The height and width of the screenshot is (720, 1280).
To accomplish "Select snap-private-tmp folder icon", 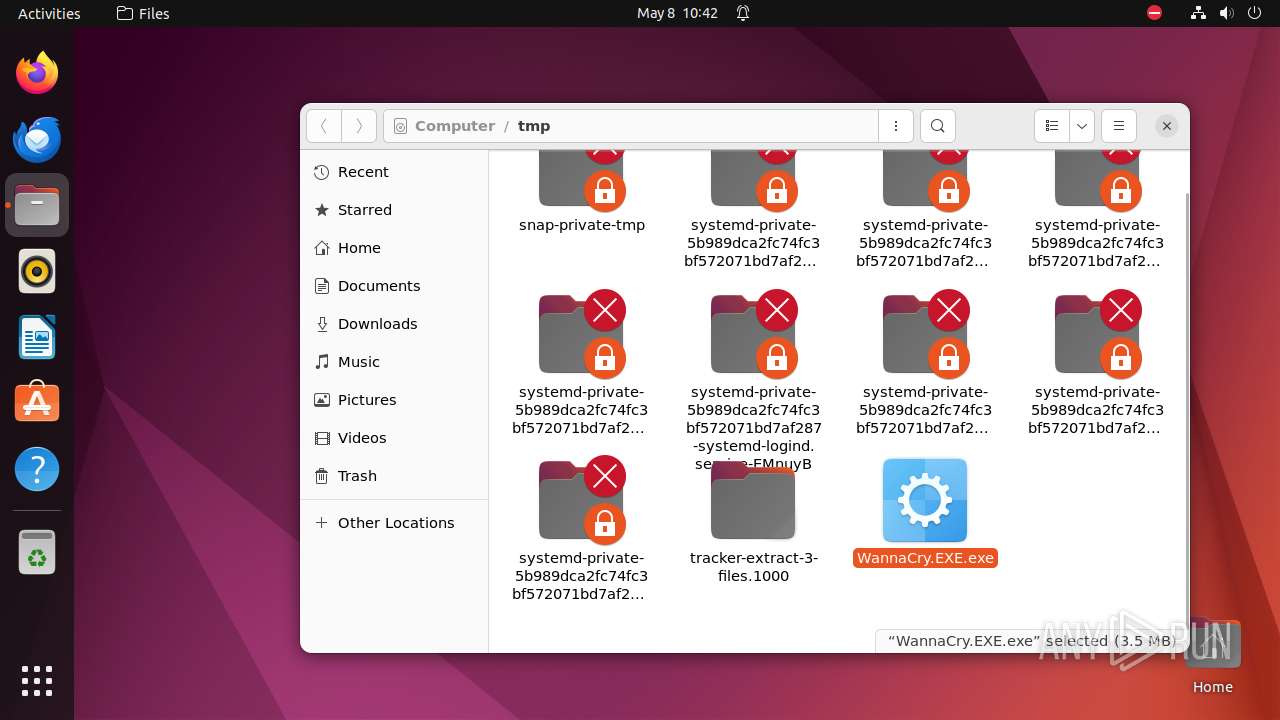I will coord(582,180).
